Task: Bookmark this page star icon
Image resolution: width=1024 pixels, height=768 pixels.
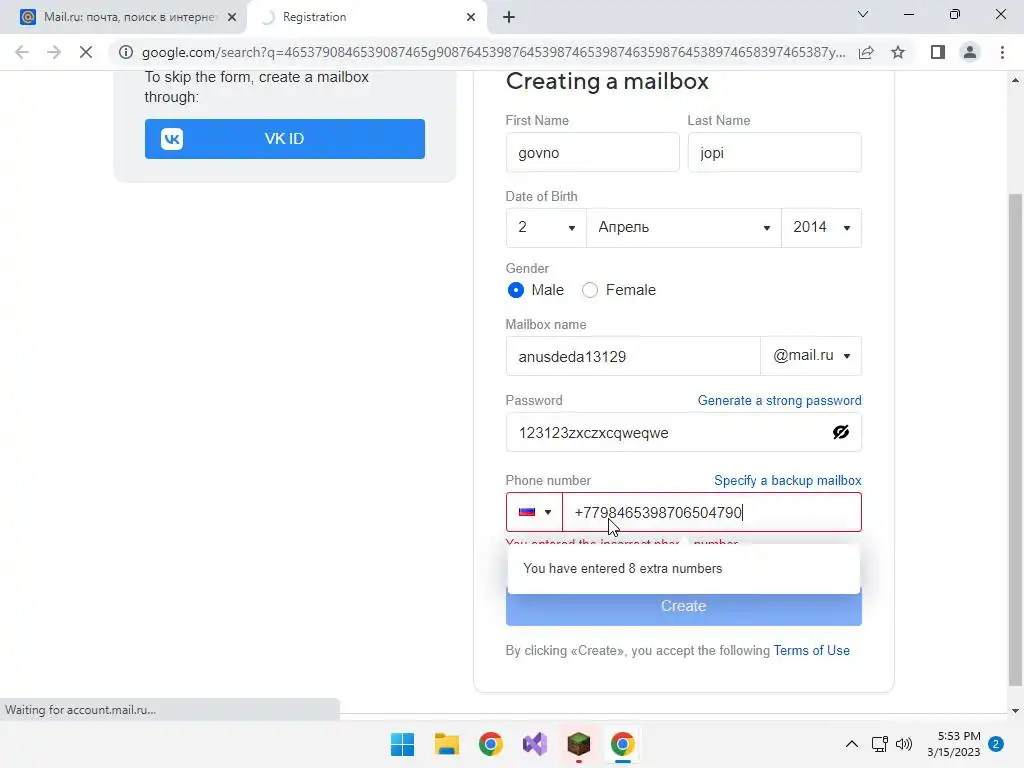Action: 898,52
